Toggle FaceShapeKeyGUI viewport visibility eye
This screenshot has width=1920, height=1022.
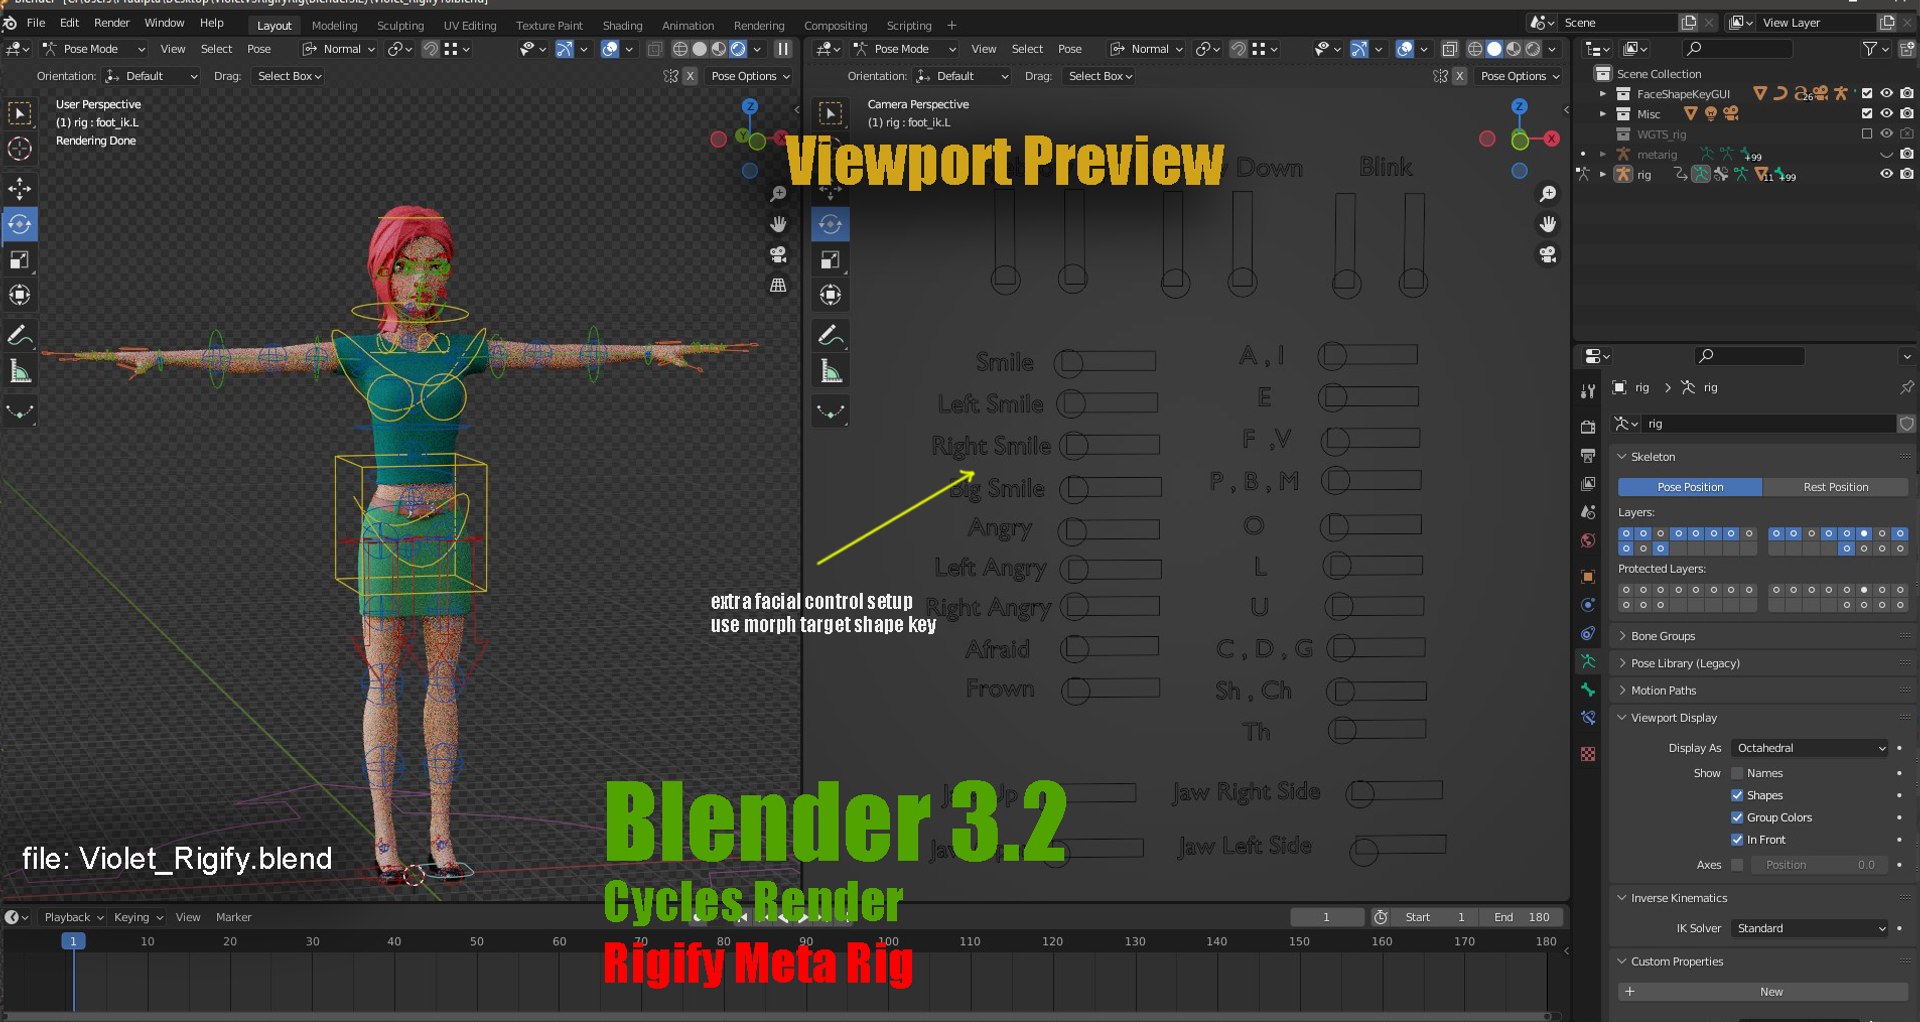click(x=1886, y=94)
